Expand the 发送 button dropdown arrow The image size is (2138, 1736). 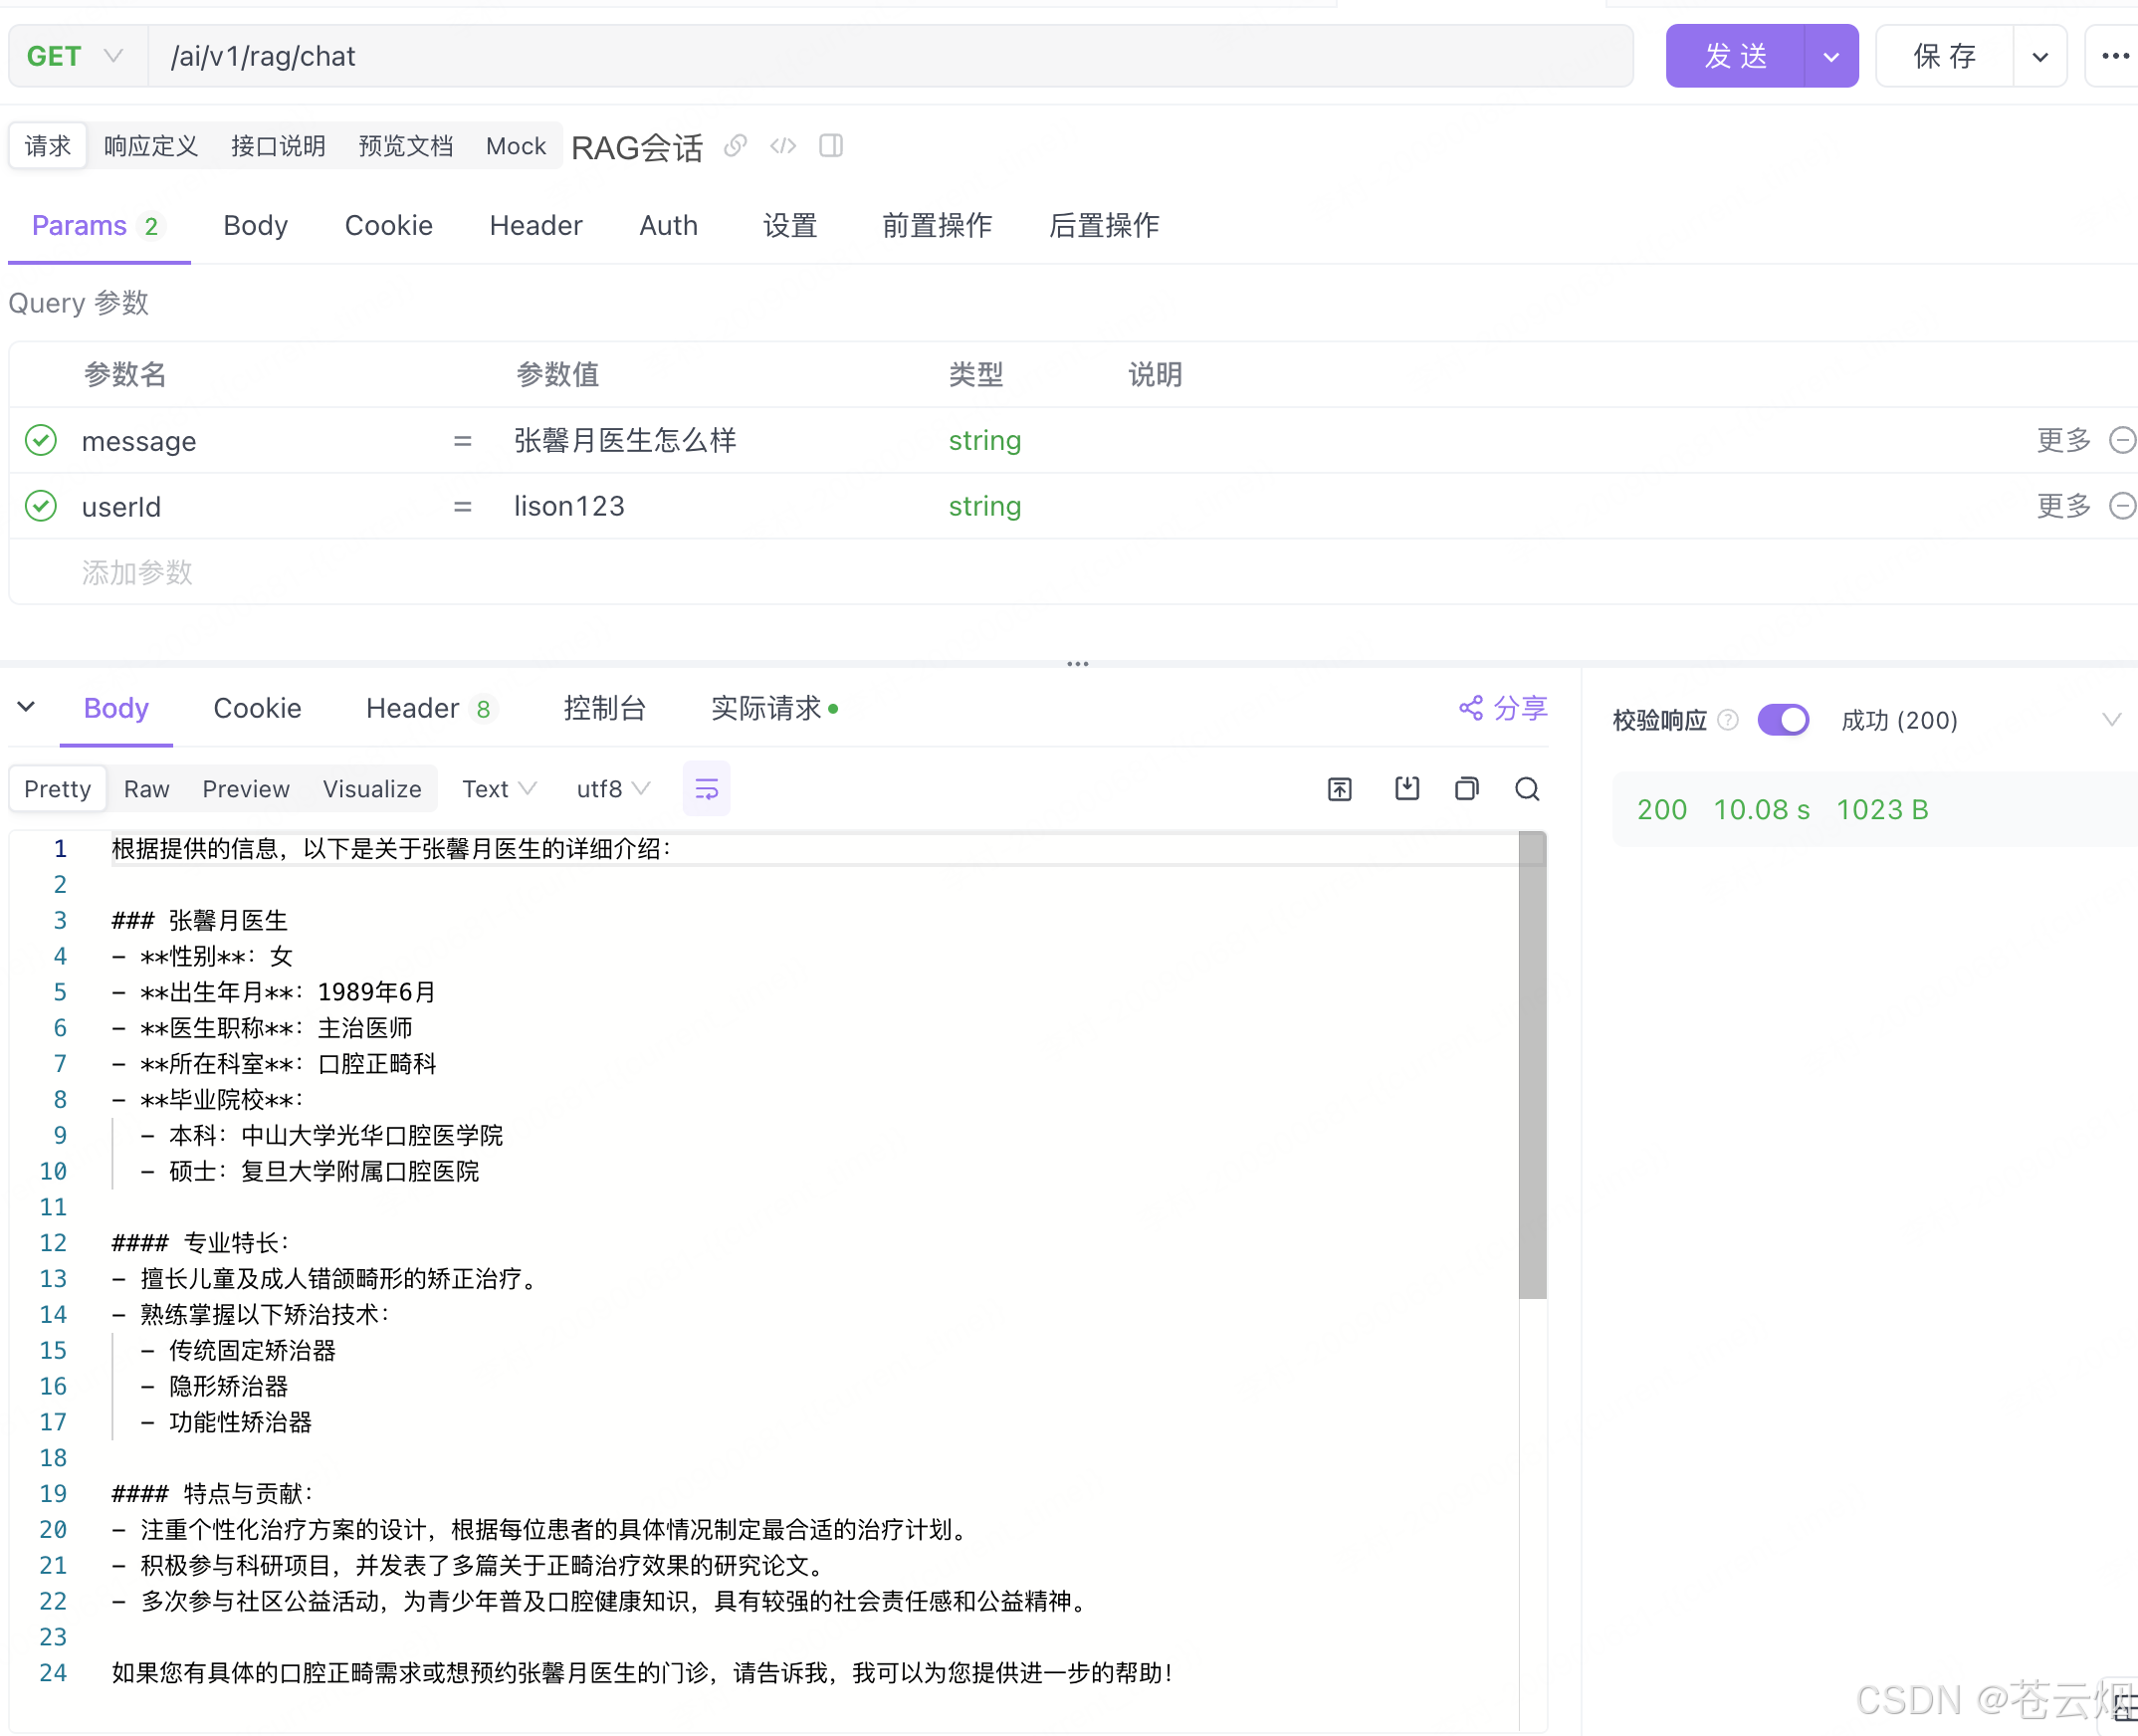(1831, 56)
